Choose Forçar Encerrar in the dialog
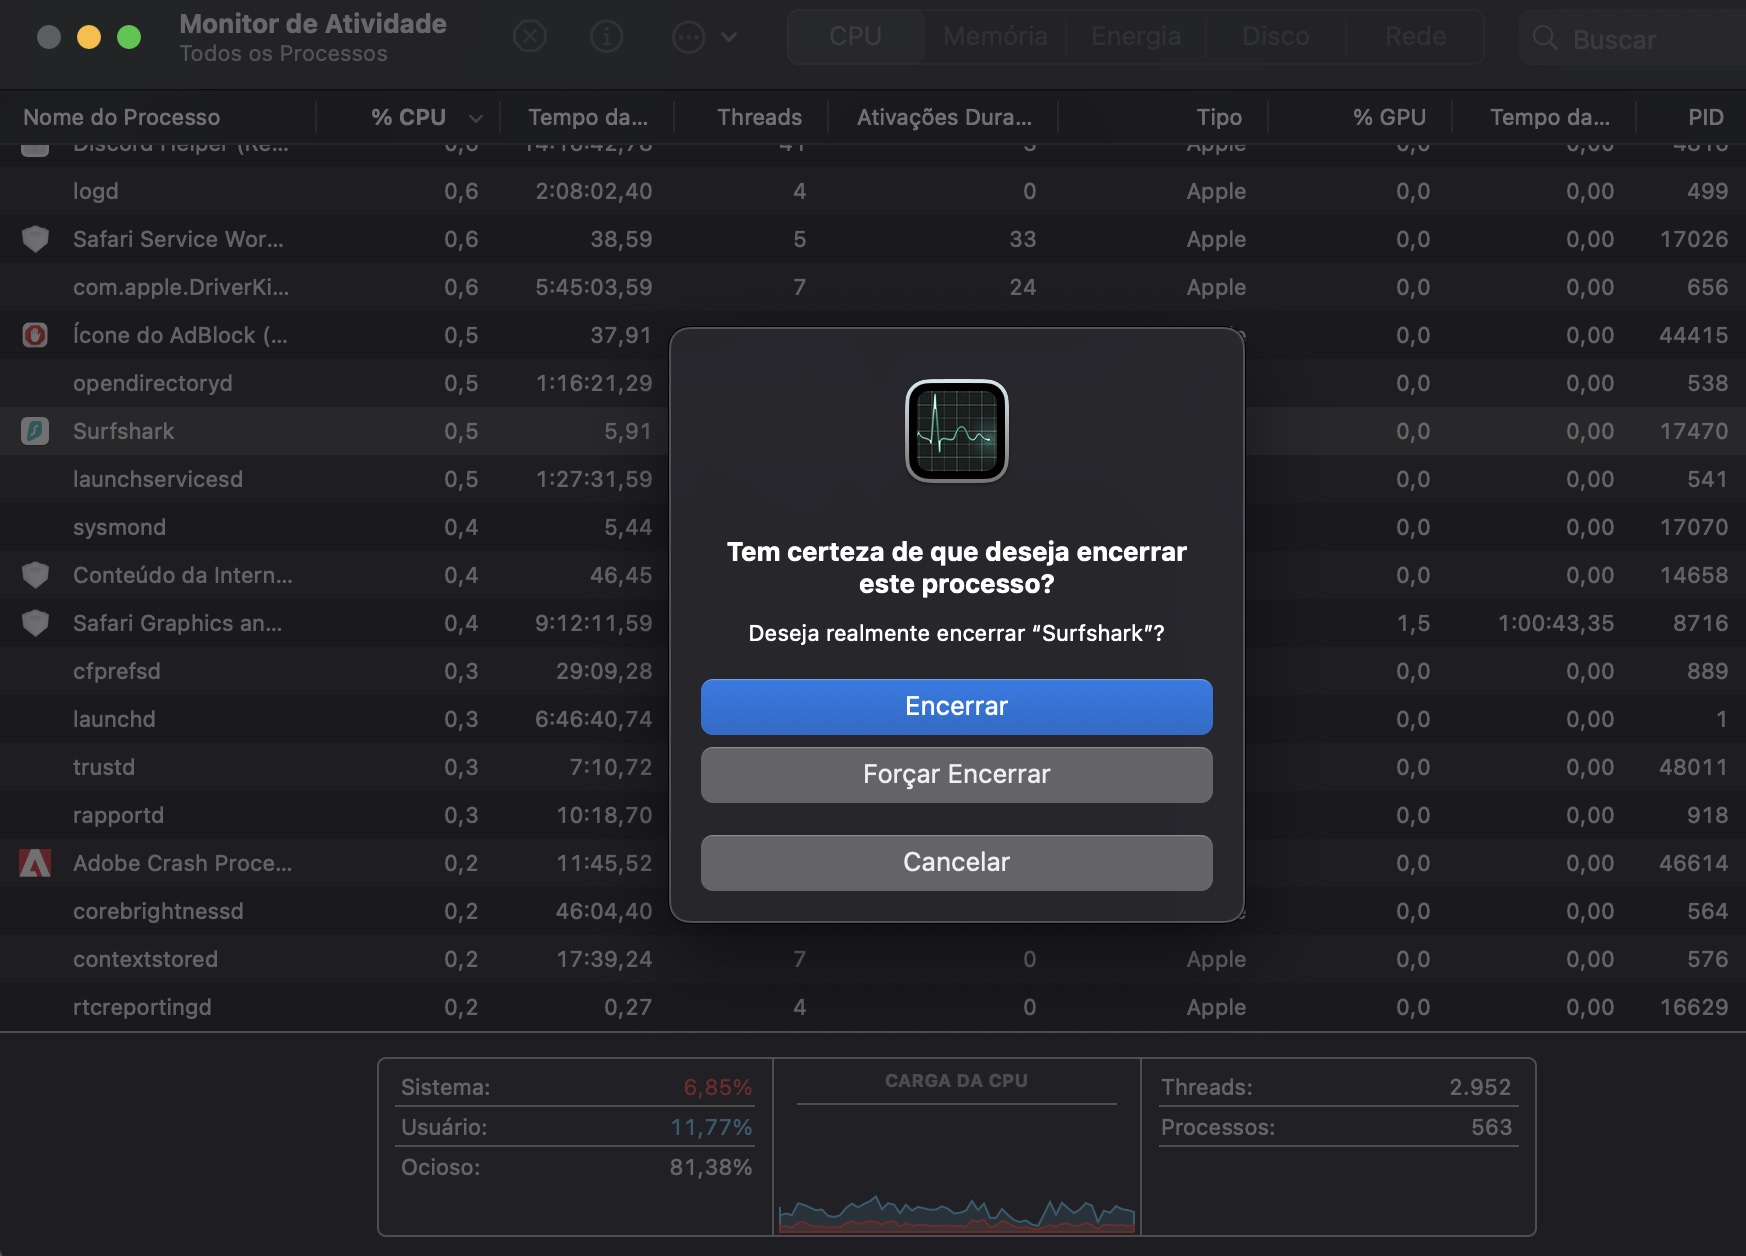 point(956,775)
